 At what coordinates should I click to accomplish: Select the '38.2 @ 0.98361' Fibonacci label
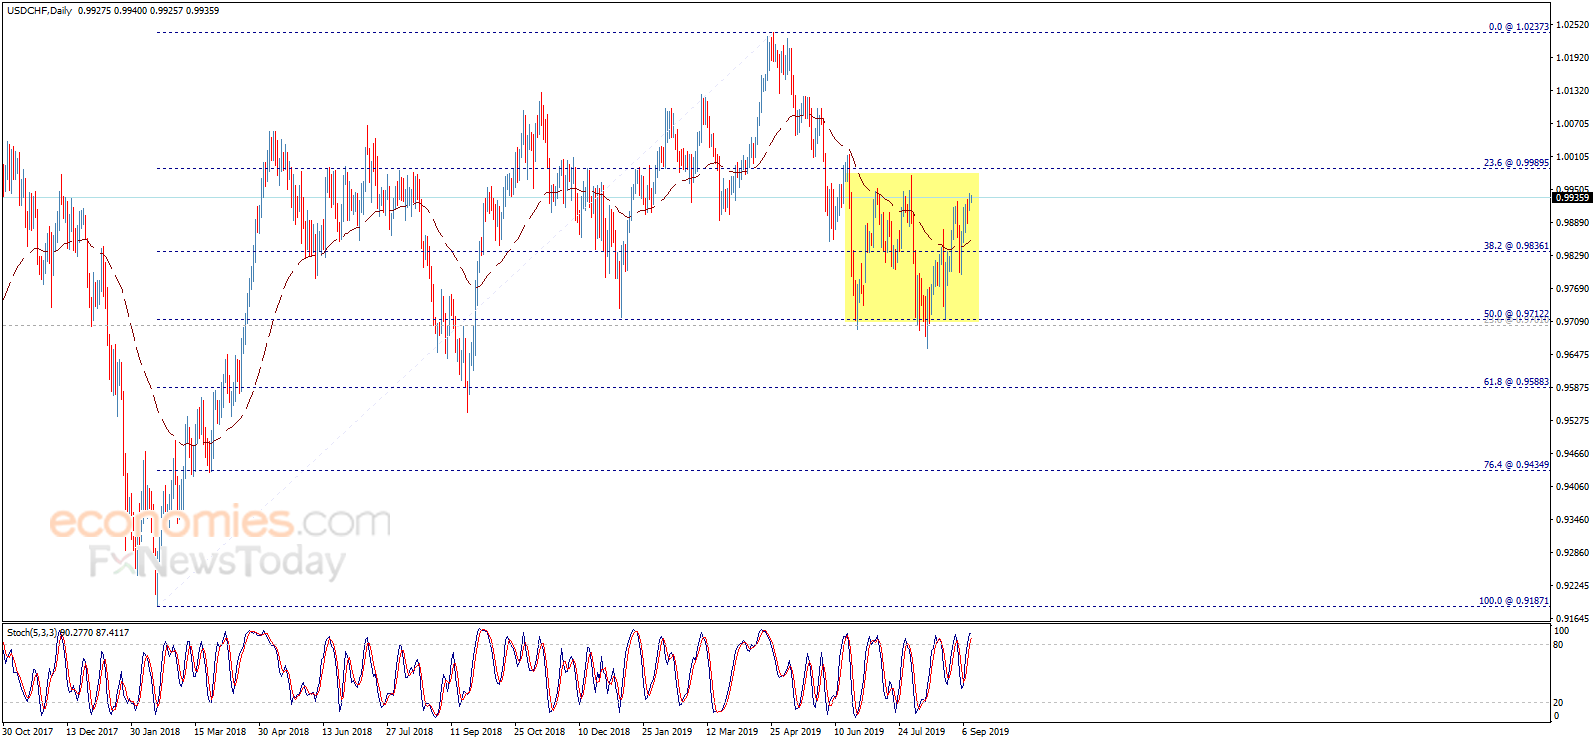coord(1516,246)
